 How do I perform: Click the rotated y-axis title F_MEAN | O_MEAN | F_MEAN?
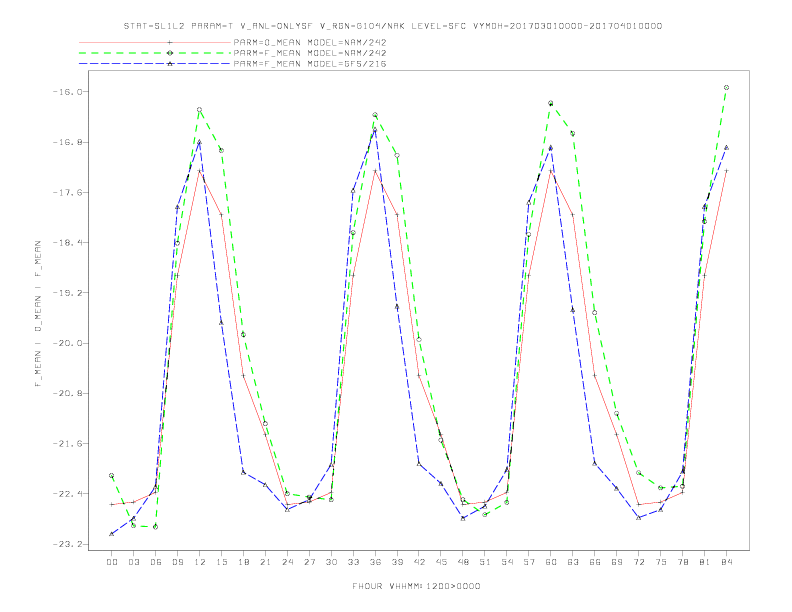point(37,314)
